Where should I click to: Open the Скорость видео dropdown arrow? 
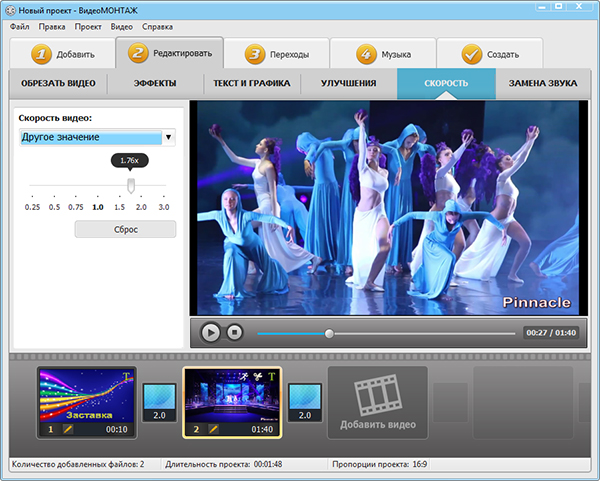point(168,137)
